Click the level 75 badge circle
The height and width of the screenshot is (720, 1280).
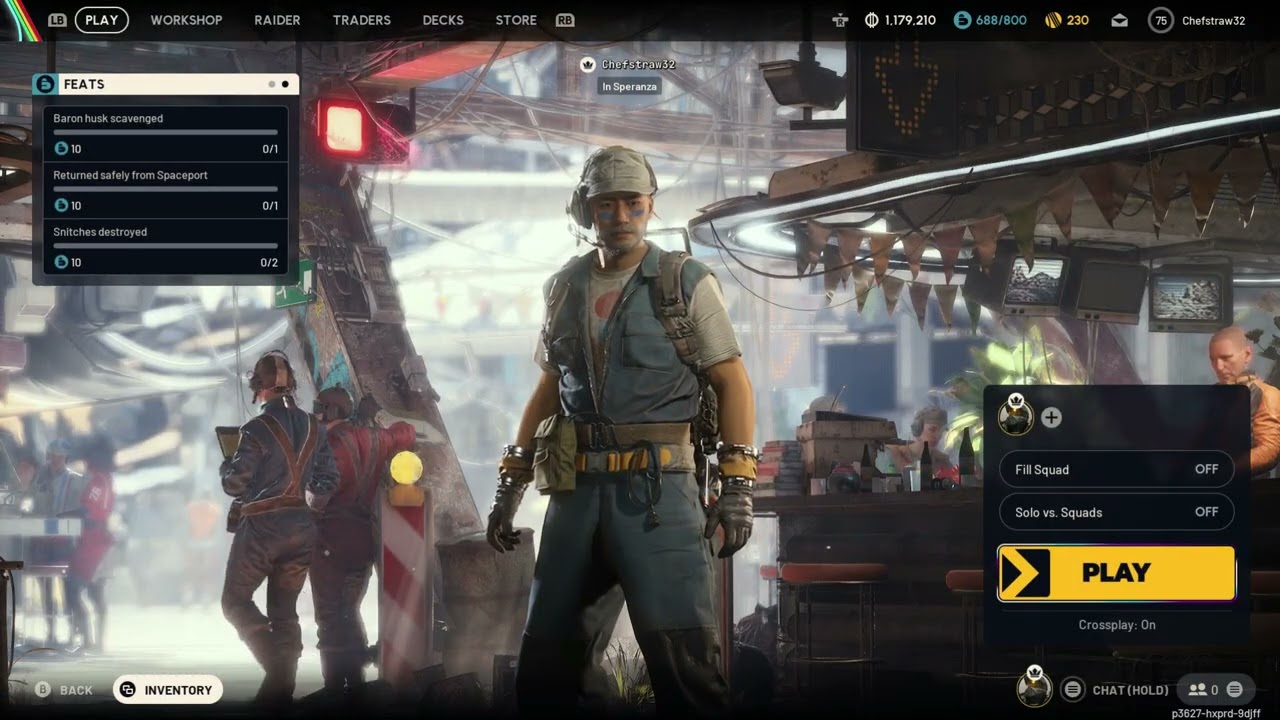point(1160,20)
